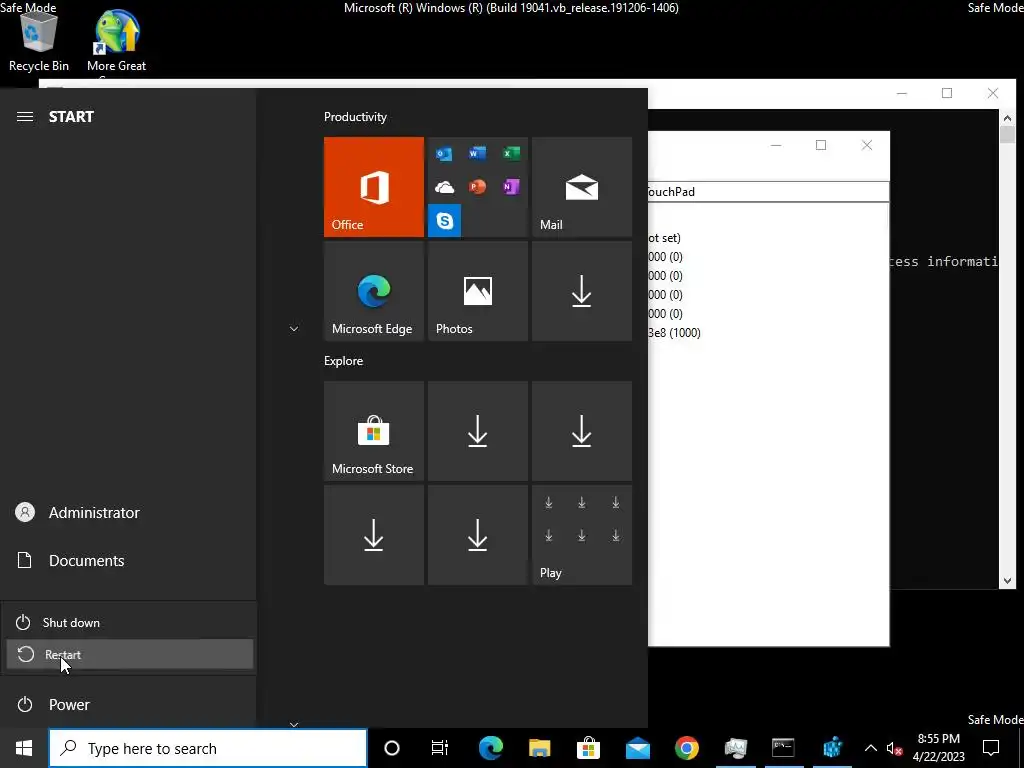Open OneNote in the Office apps tile
Viewport: 1024px width, 768px height.
(511, 187)
